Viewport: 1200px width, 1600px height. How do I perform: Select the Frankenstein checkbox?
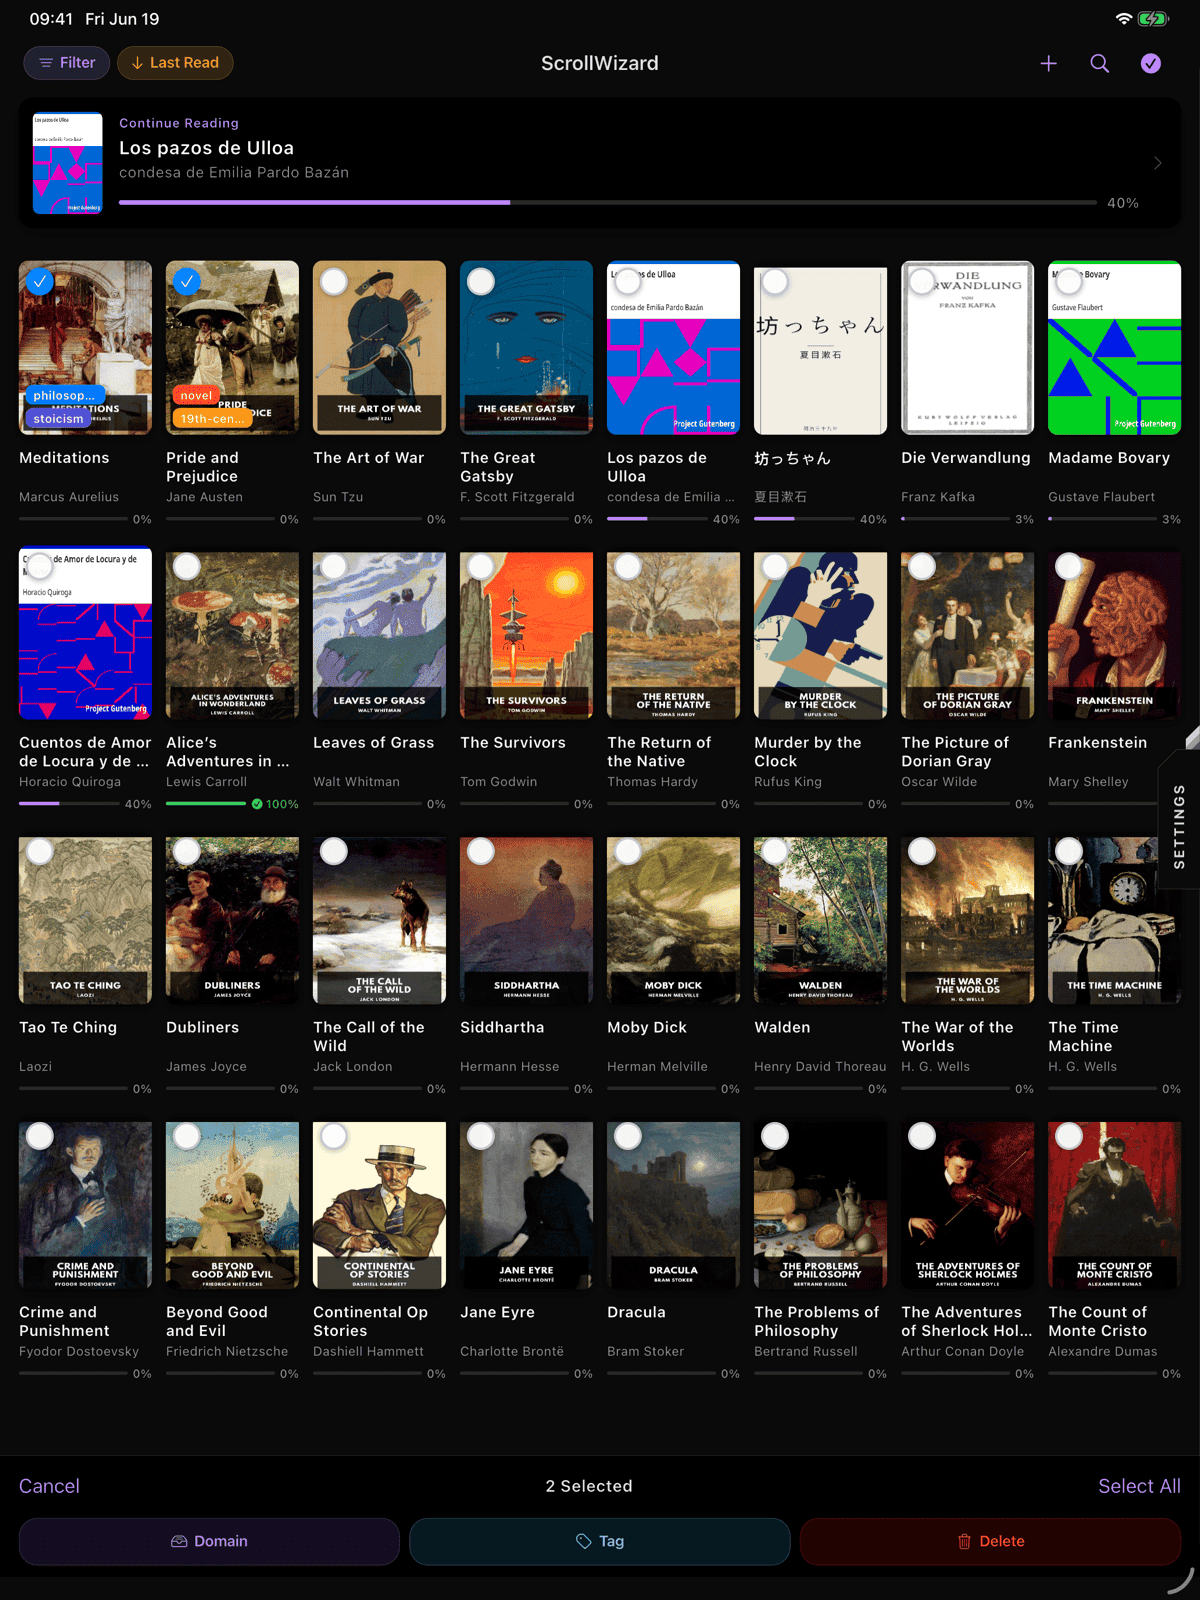point(1069,567)
